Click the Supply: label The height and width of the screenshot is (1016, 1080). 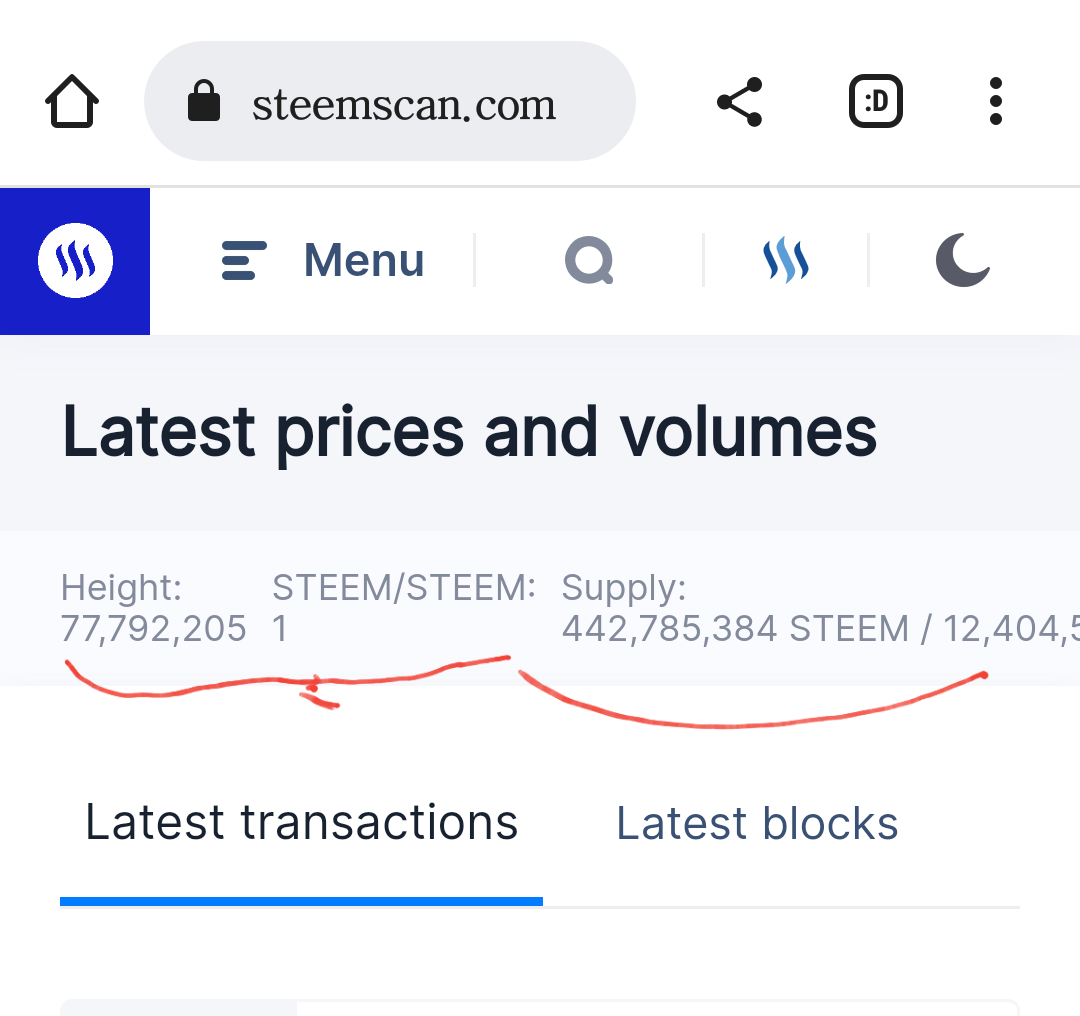pos(624,587)
